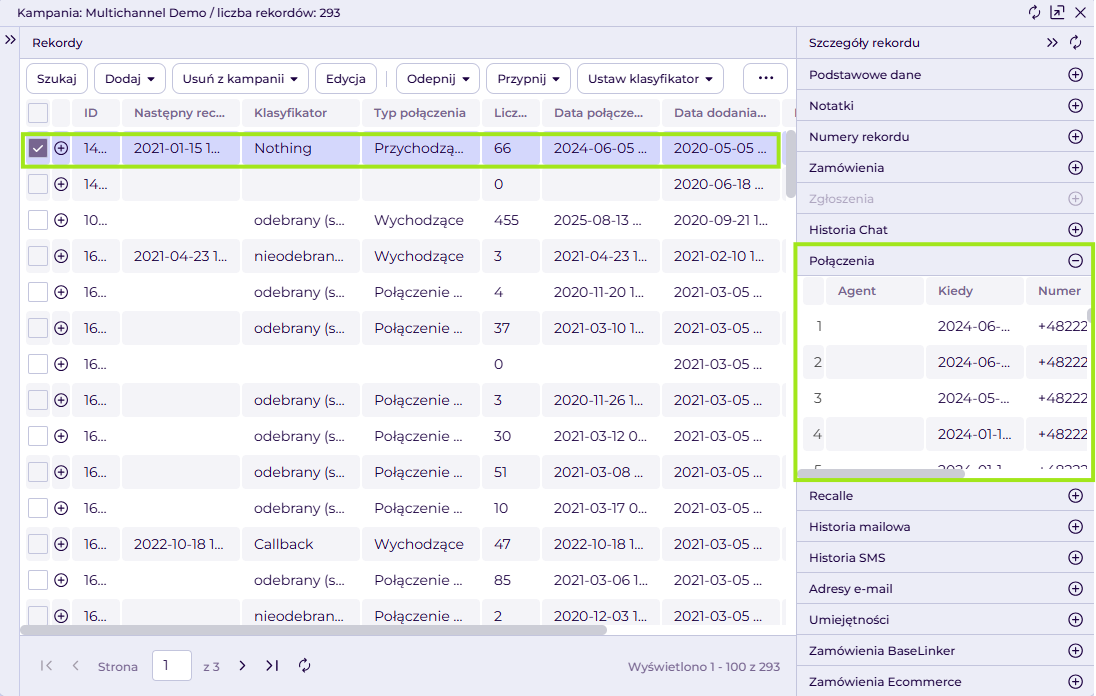1096x696 pixels.
Task: Open plus icon of nieodebrany row 2021-04-23
Action: click(62, 256)
